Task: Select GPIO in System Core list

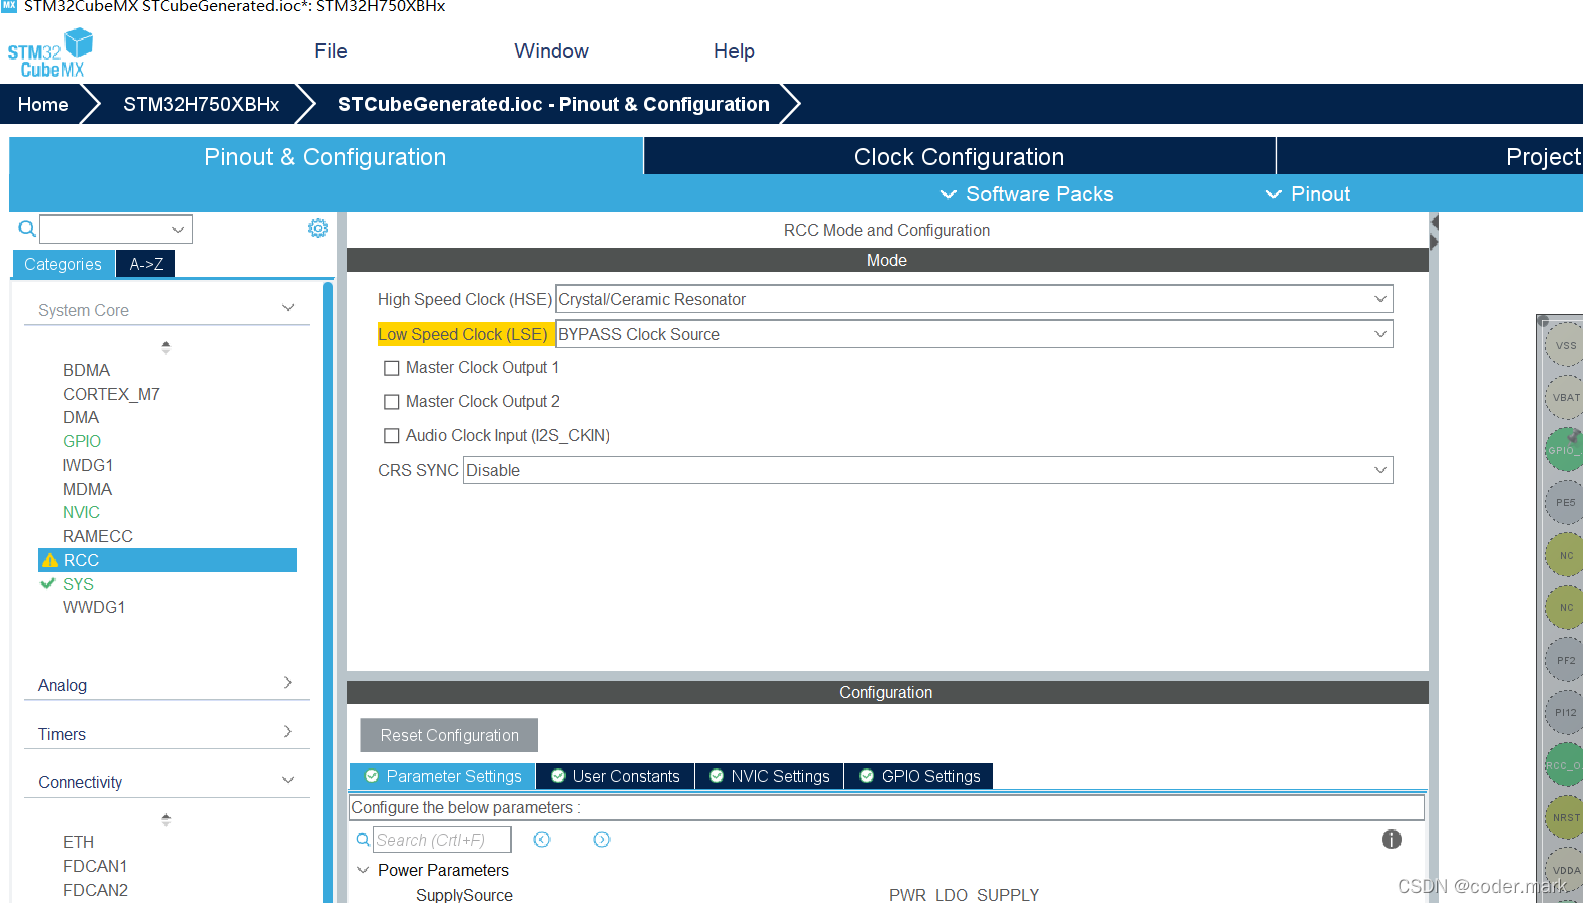Action: (82, 441)
